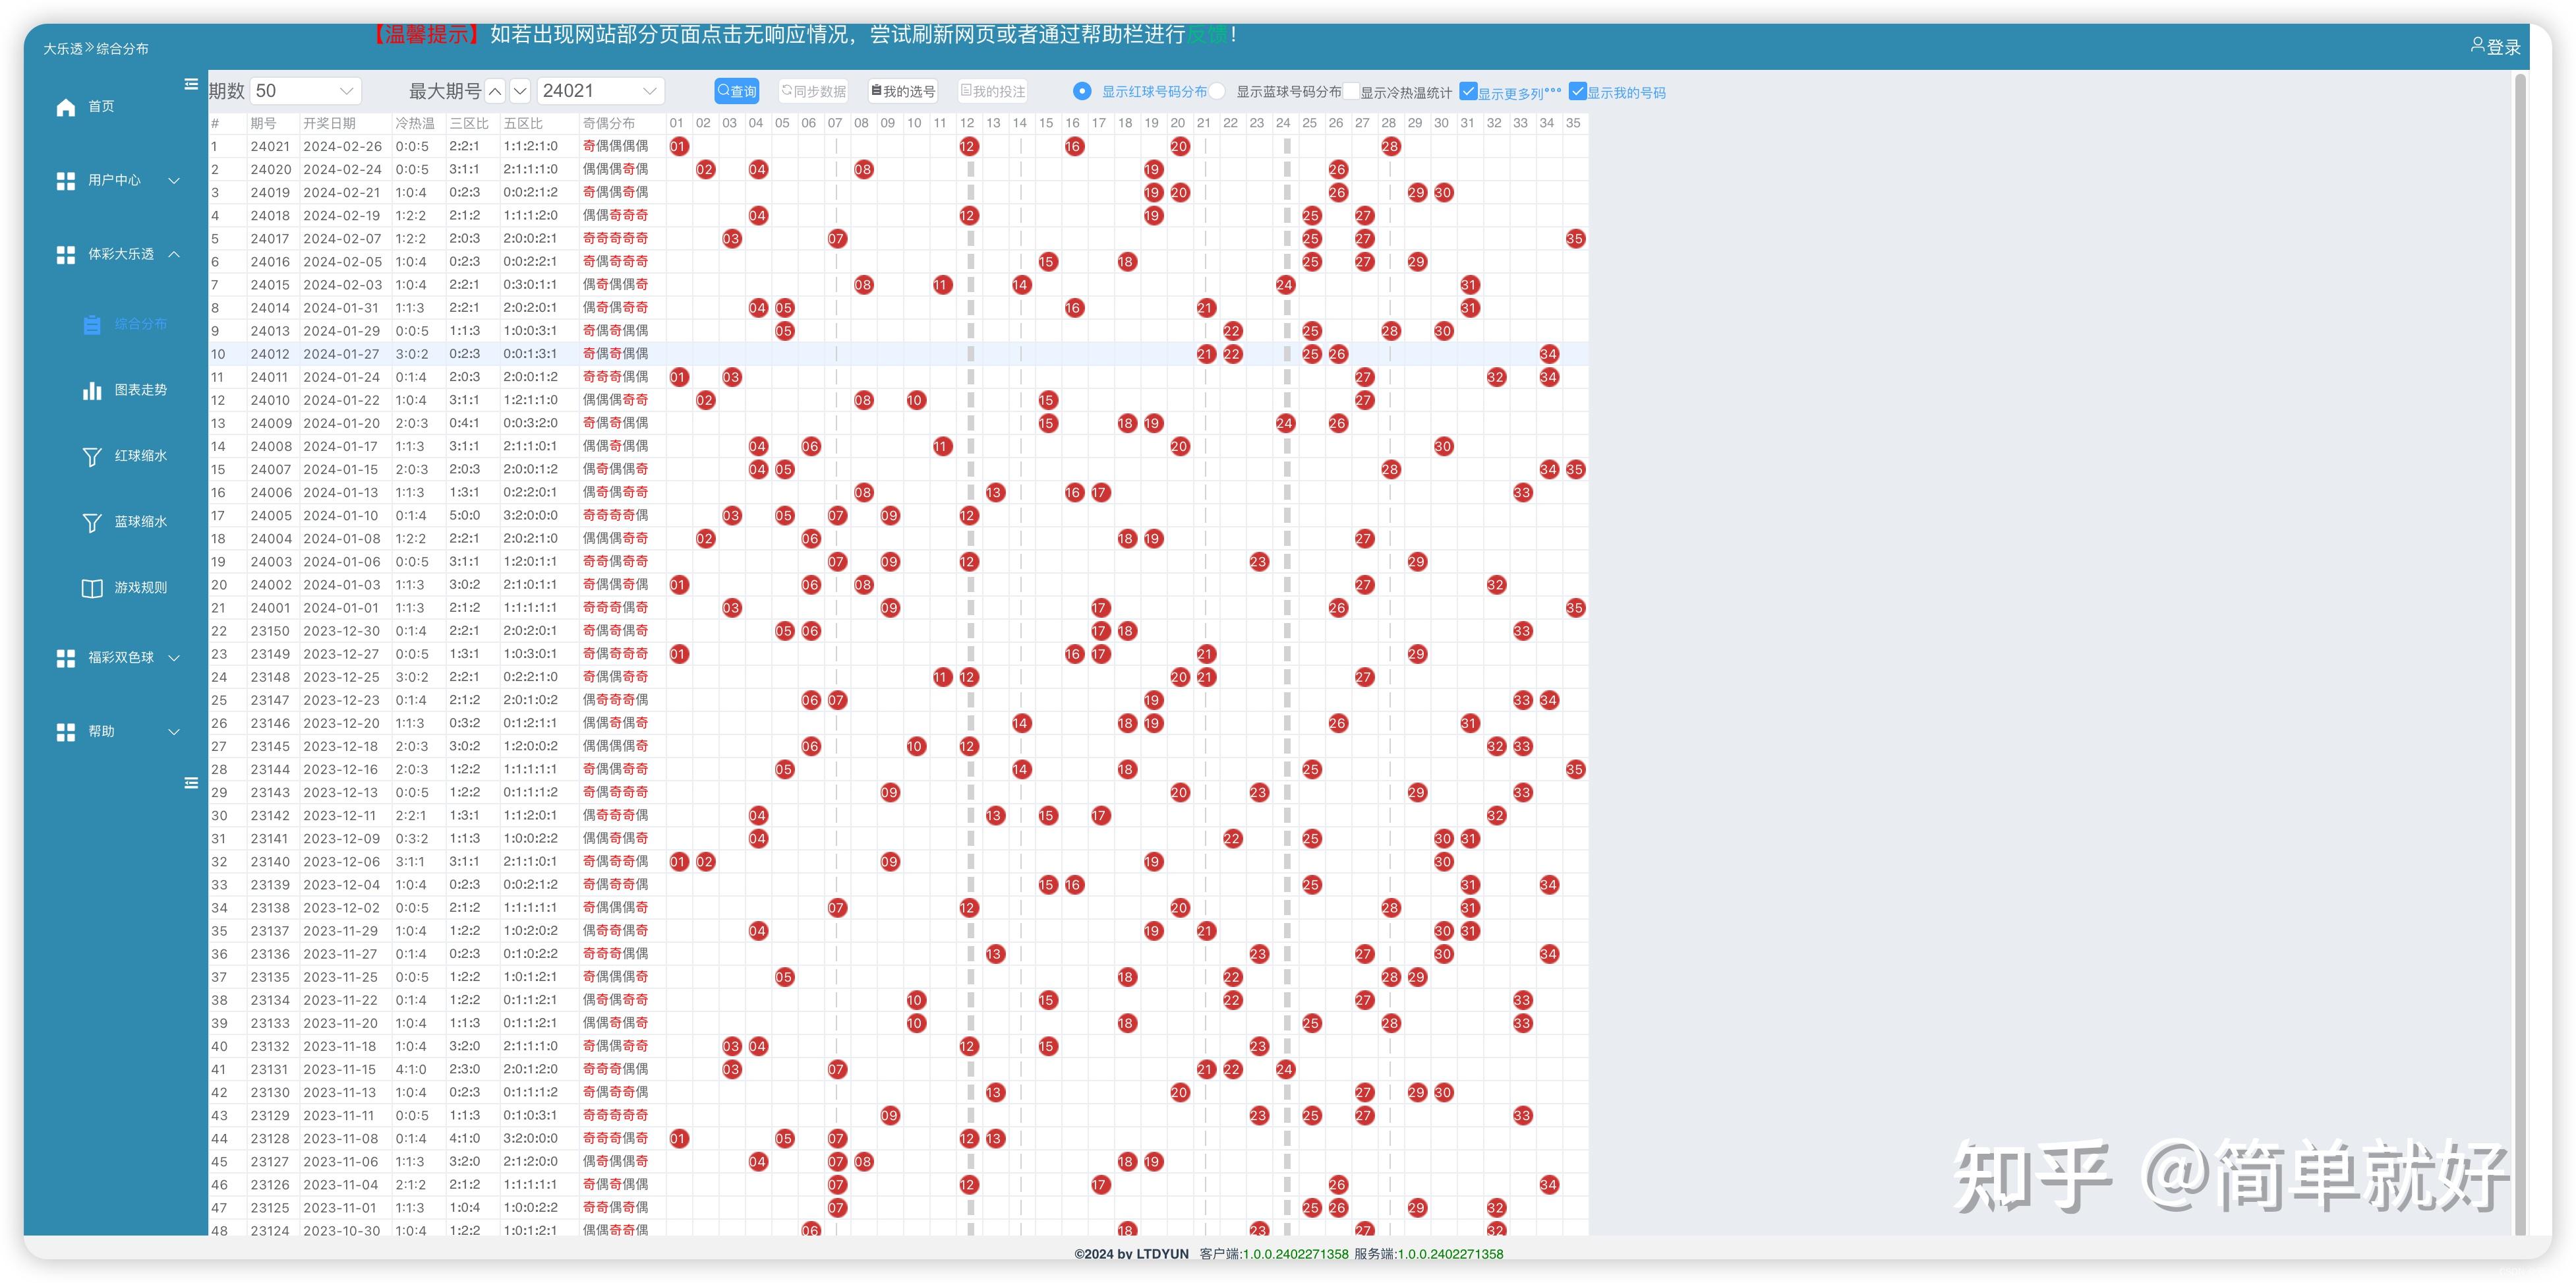Click red ball 24 in row 24015
Screen dimensions: 2576x1283
(x=1285, y=285)
